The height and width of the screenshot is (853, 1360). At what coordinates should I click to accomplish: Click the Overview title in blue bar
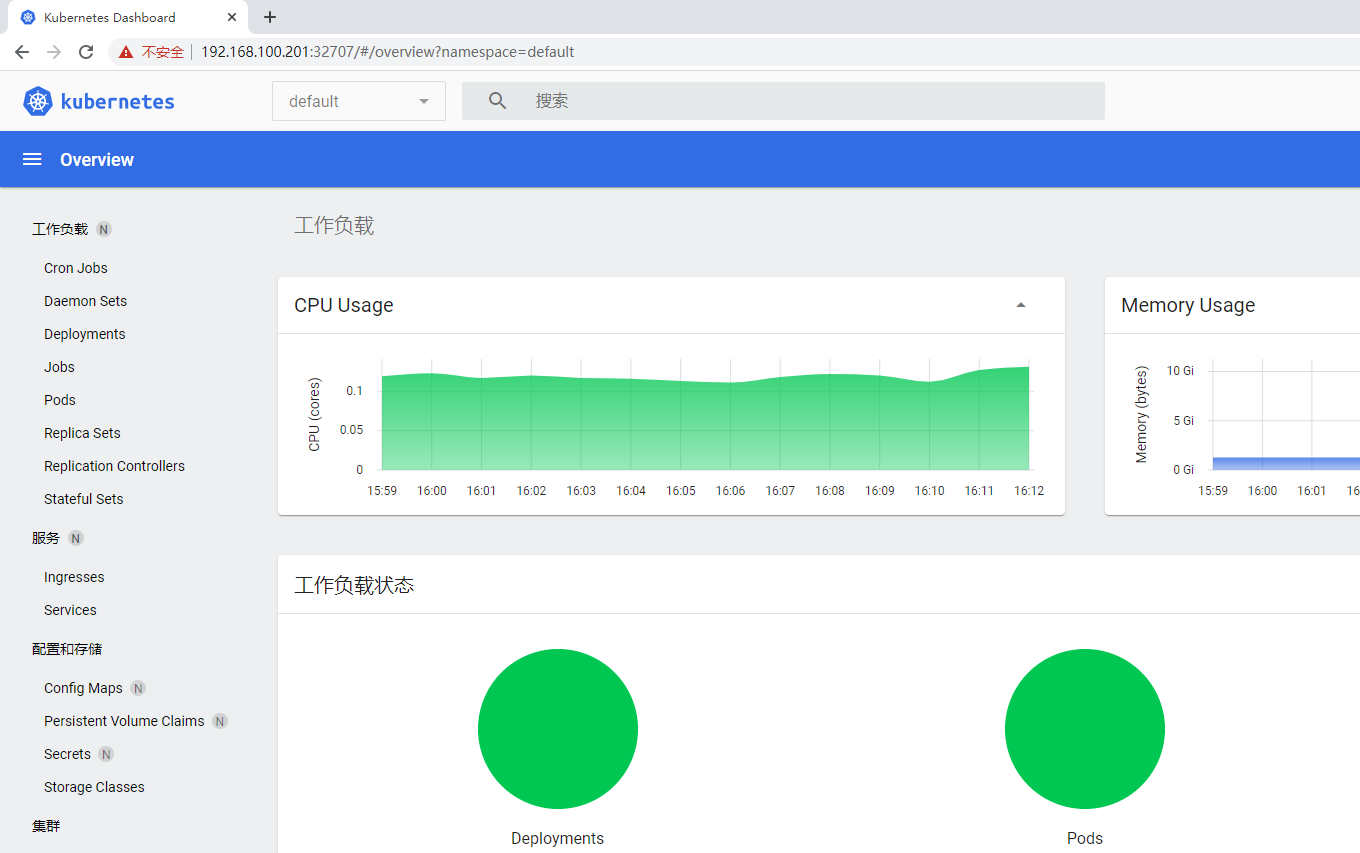tap(97, 160)
